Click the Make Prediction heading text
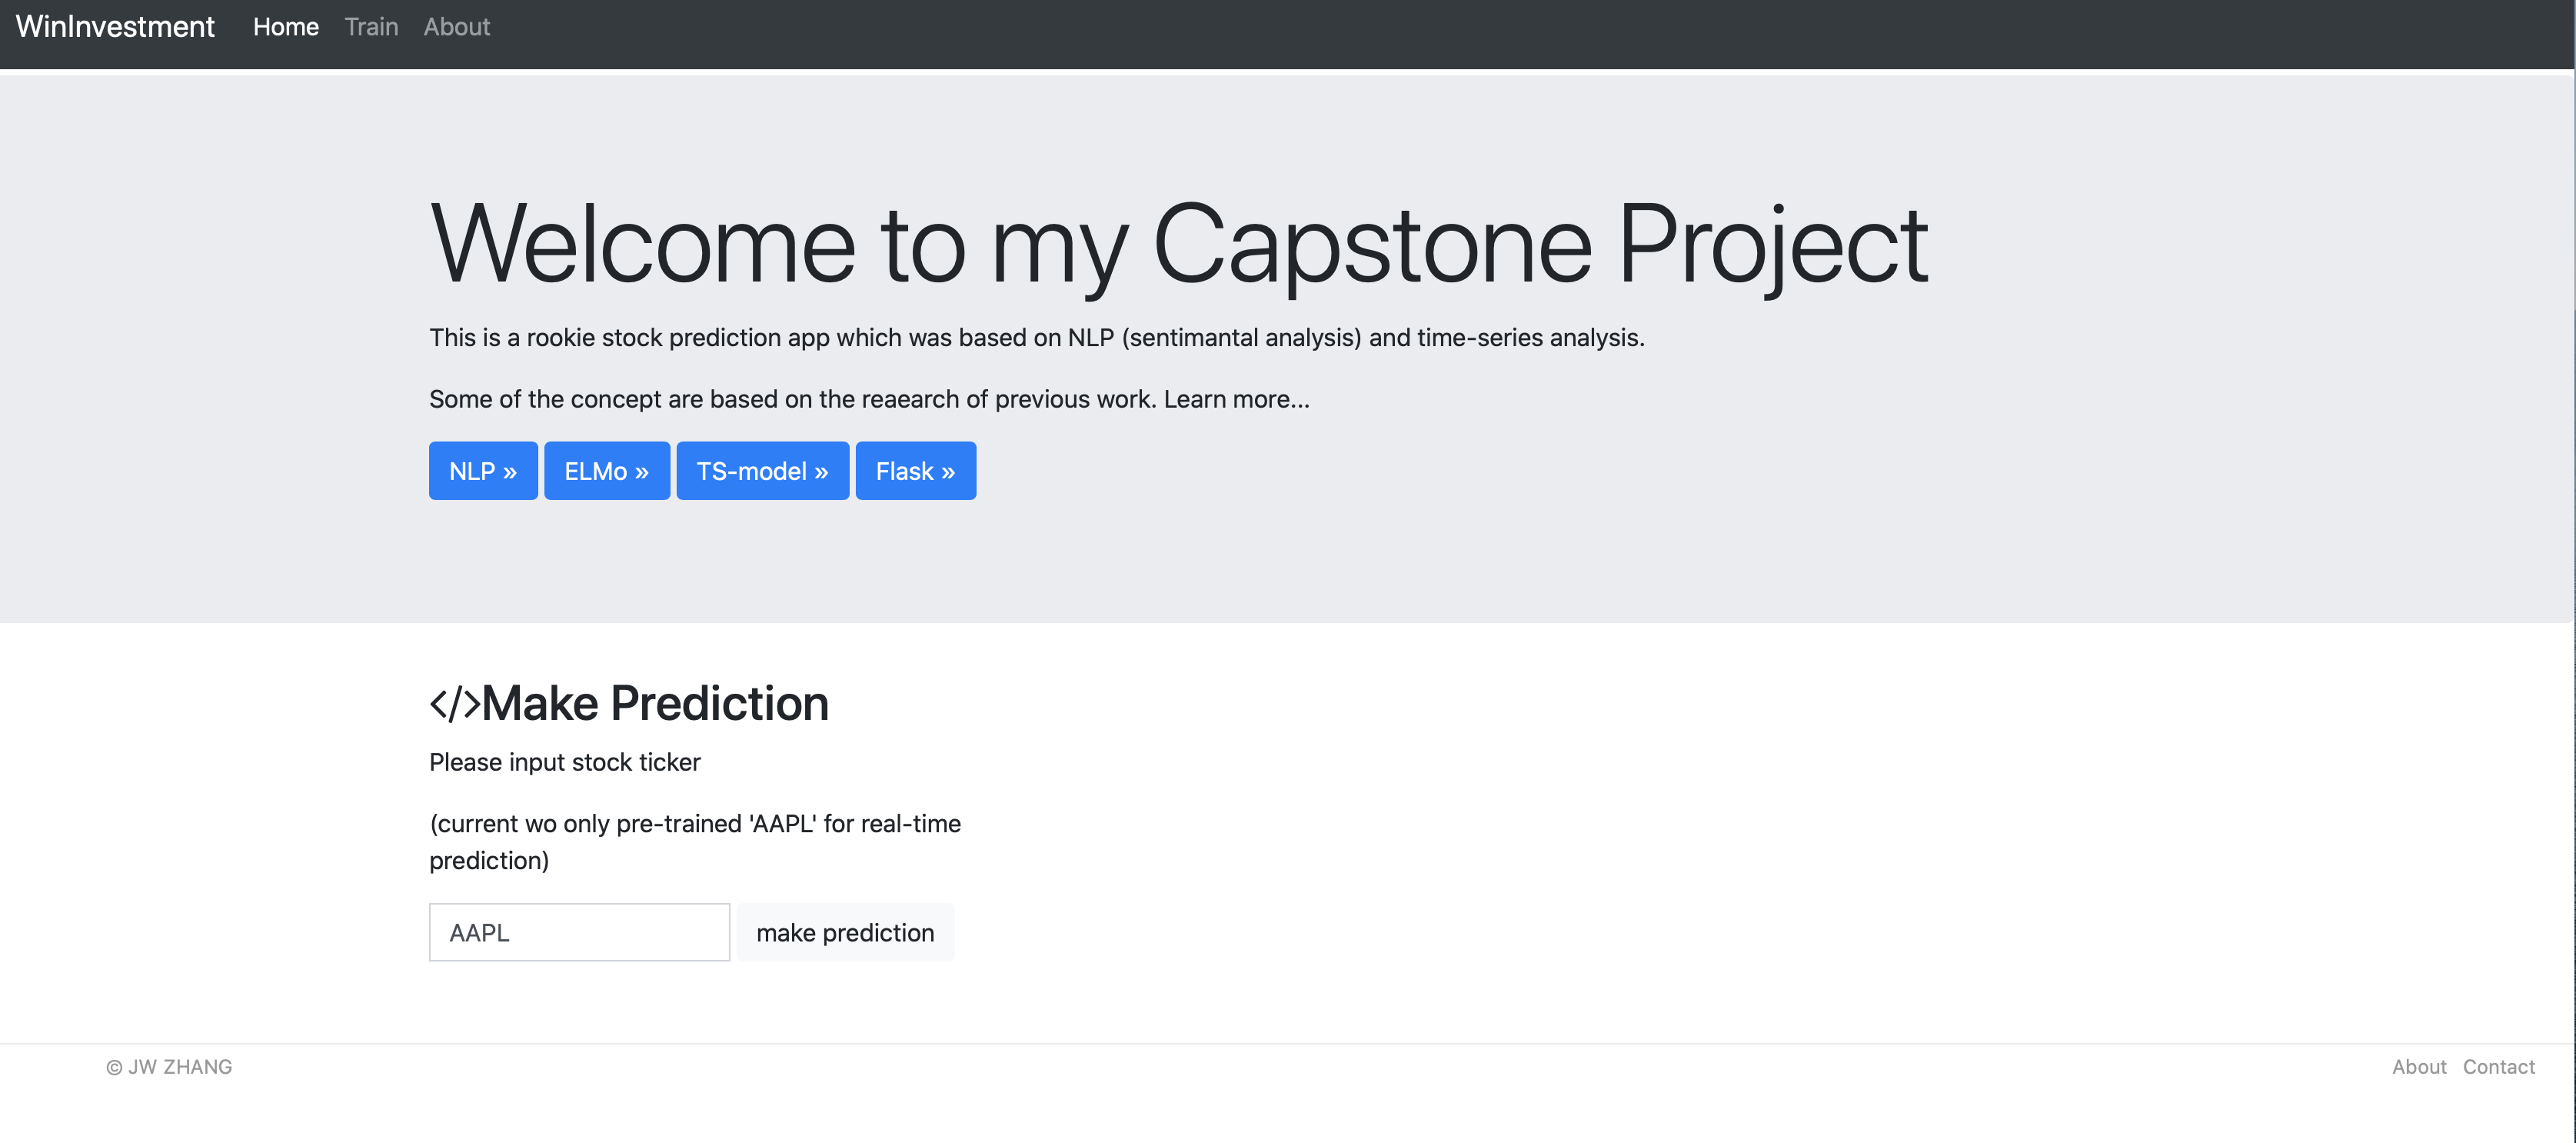 [655, 703]
